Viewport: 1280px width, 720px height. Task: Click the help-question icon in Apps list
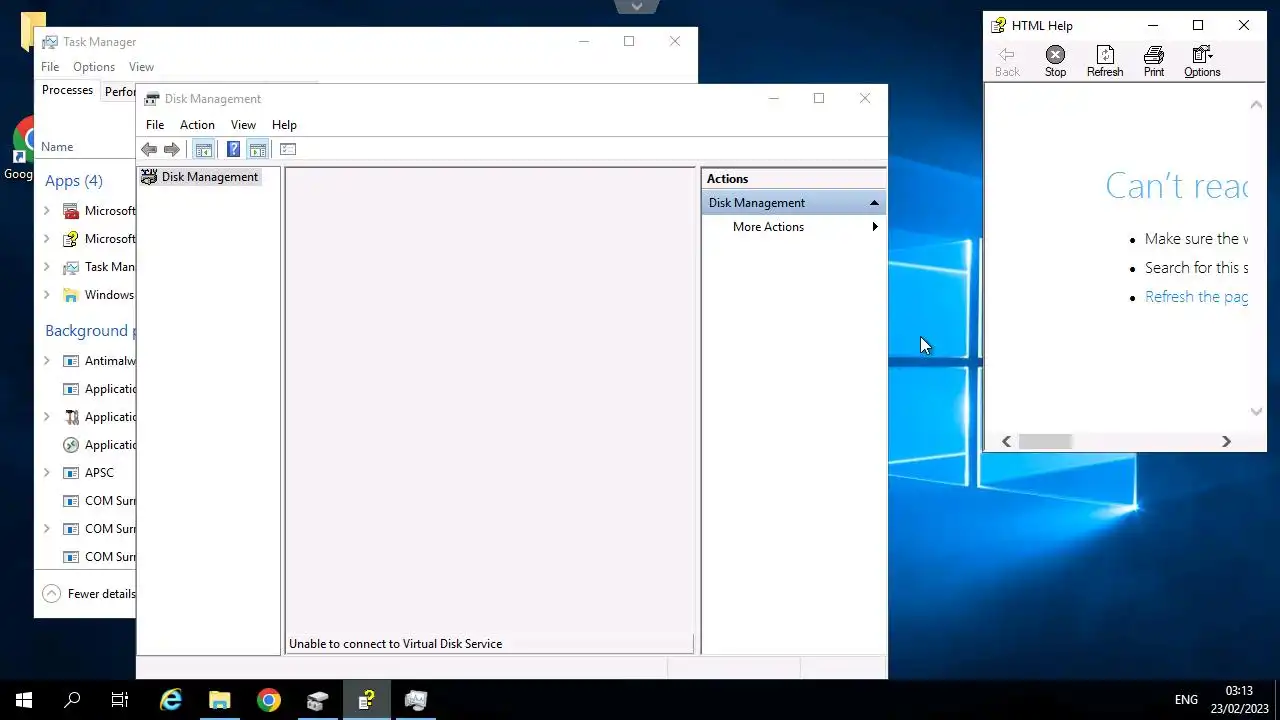click(71, 239)
